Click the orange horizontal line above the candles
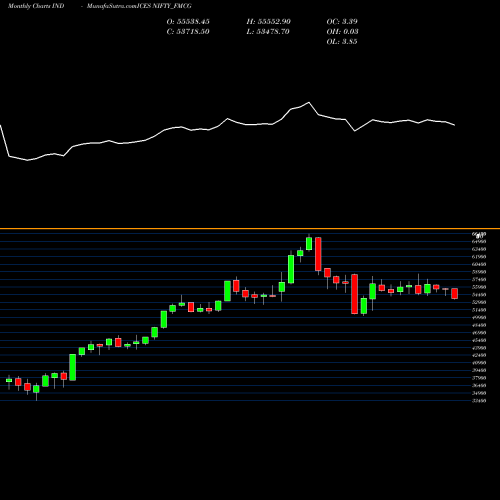The height and width of the screenshot is (500, 500). 250,229
